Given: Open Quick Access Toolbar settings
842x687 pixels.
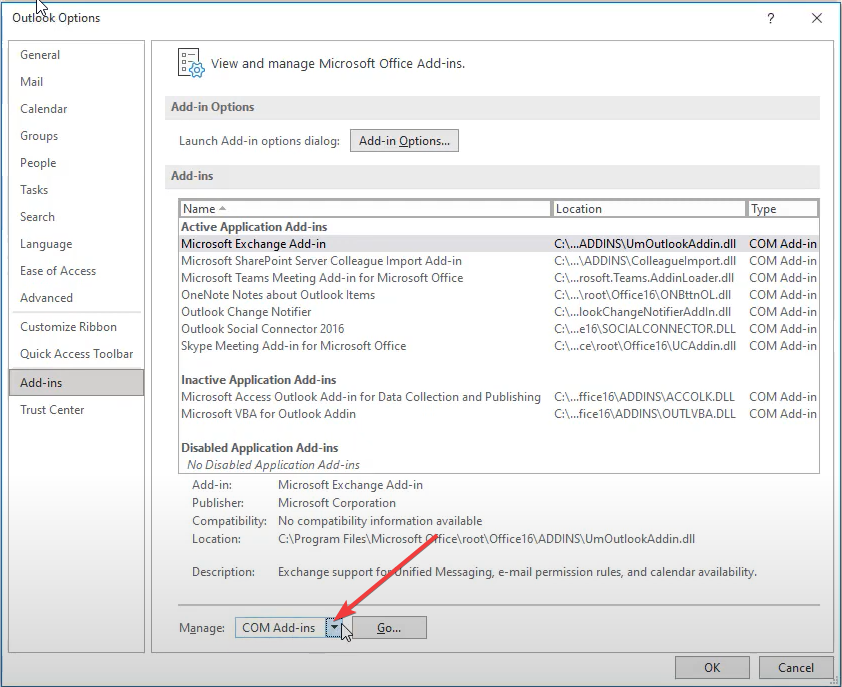Looking at the screenshot, I should (x=77, y=353).
